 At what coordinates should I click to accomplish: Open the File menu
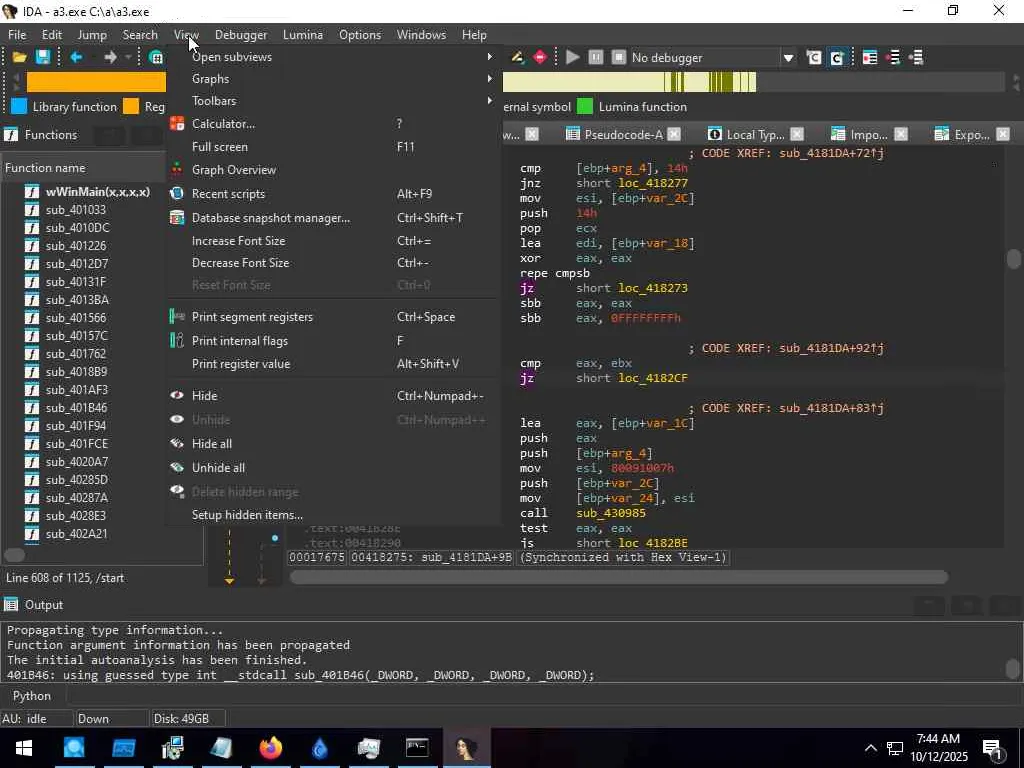pos(17,35)
